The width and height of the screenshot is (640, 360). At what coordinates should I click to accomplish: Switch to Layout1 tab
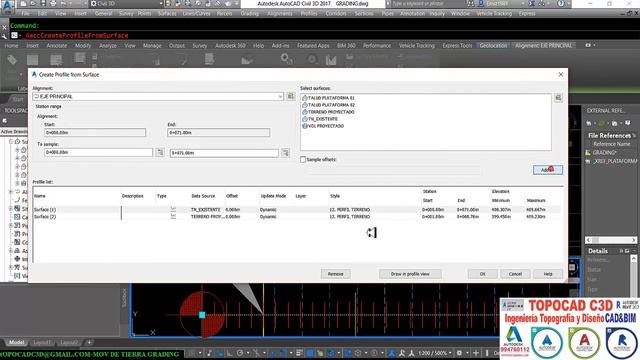(x=42, y=342)
